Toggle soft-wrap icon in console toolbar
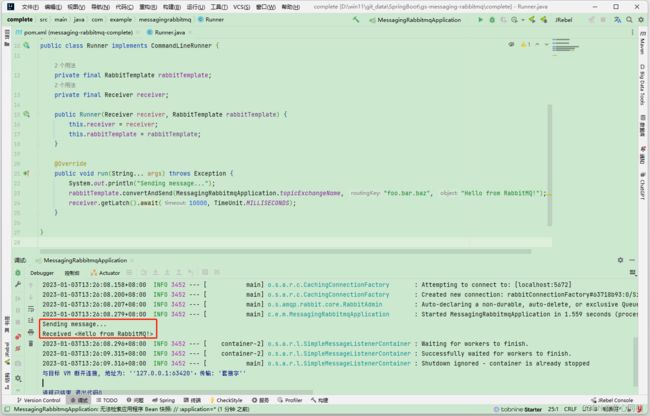The image size is (650, 416). click(31, 309)
